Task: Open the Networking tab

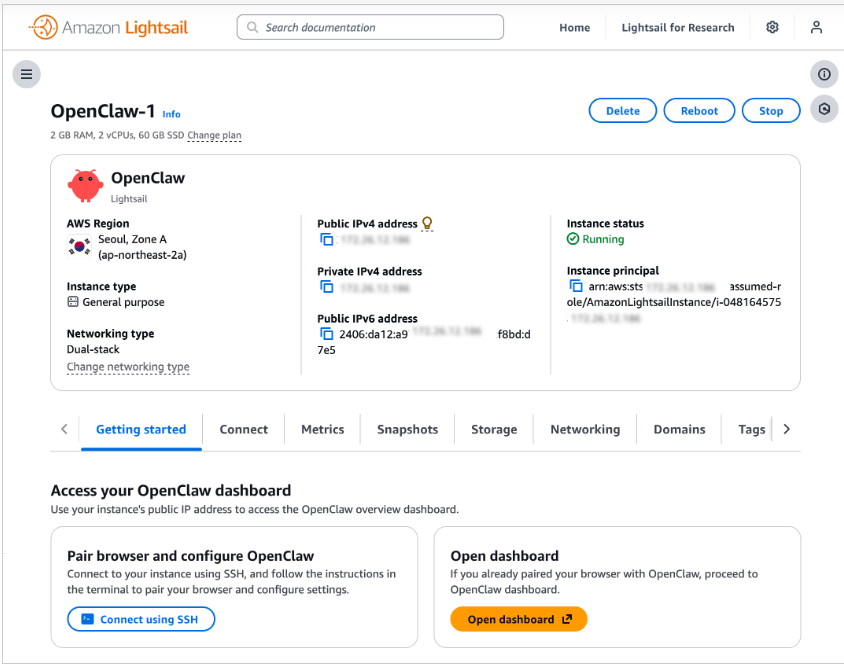Action: click(585, 429)
